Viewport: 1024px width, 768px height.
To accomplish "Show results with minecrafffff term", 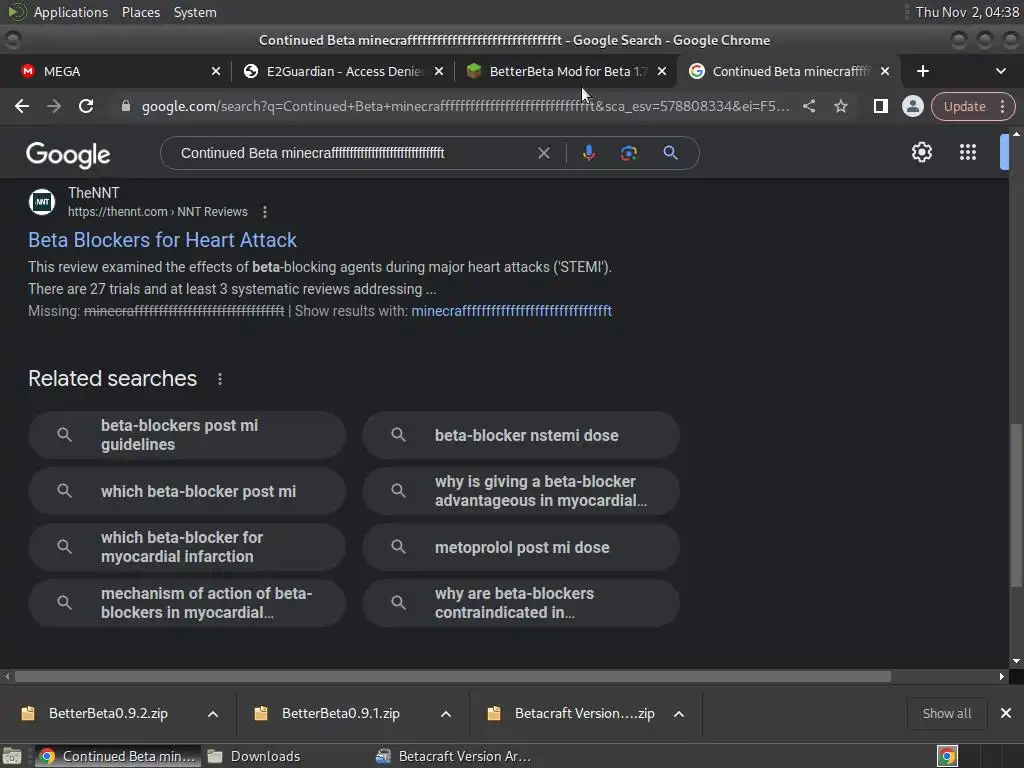I will pyautogui.click(x=511, y=311).
